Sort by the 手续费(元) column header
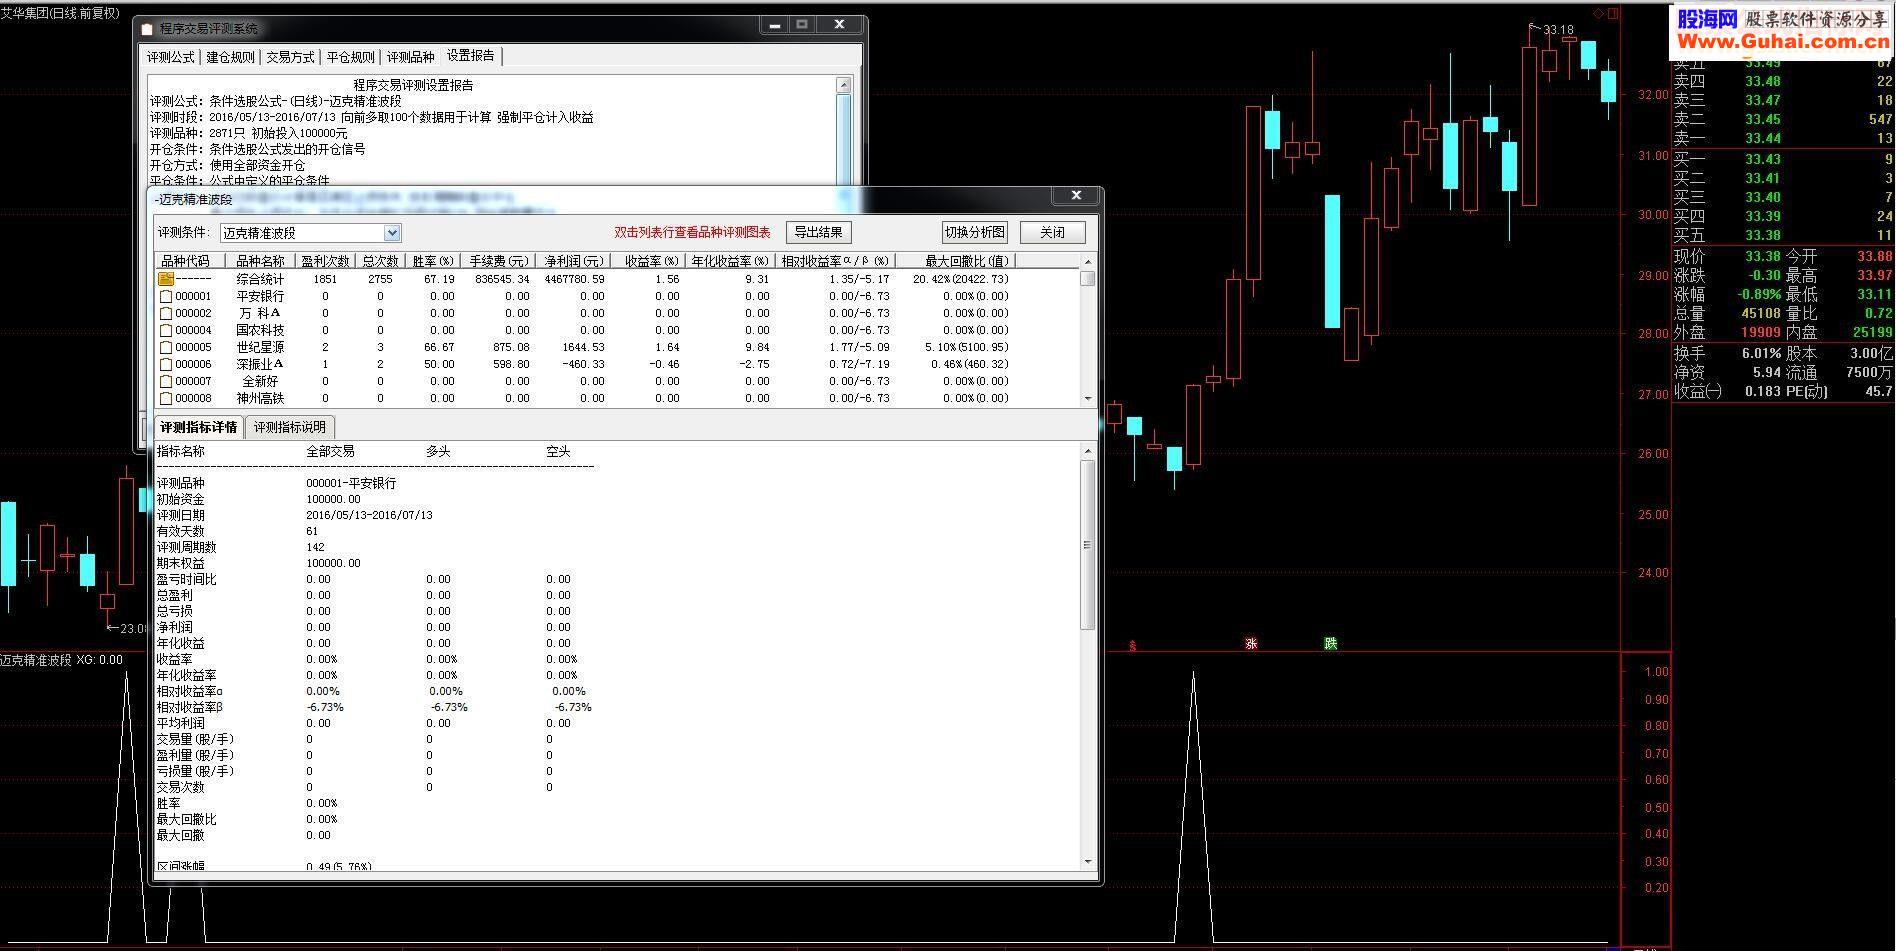The height and width of the screenshot is (951, 1896). coord(499,261)
